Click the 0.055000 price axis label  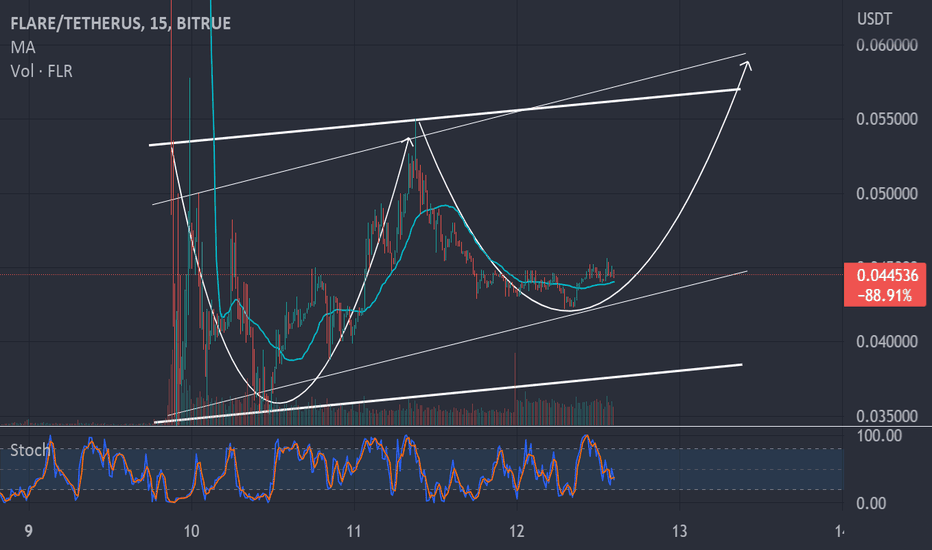pyautogui.click(x=887, y=119)
